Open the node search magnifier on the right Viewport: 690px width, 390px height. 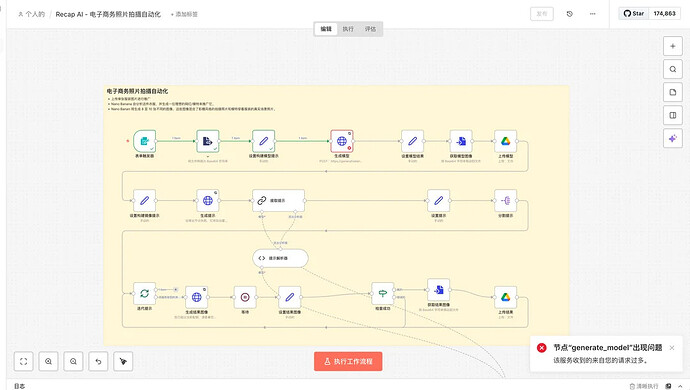(673, 69)
